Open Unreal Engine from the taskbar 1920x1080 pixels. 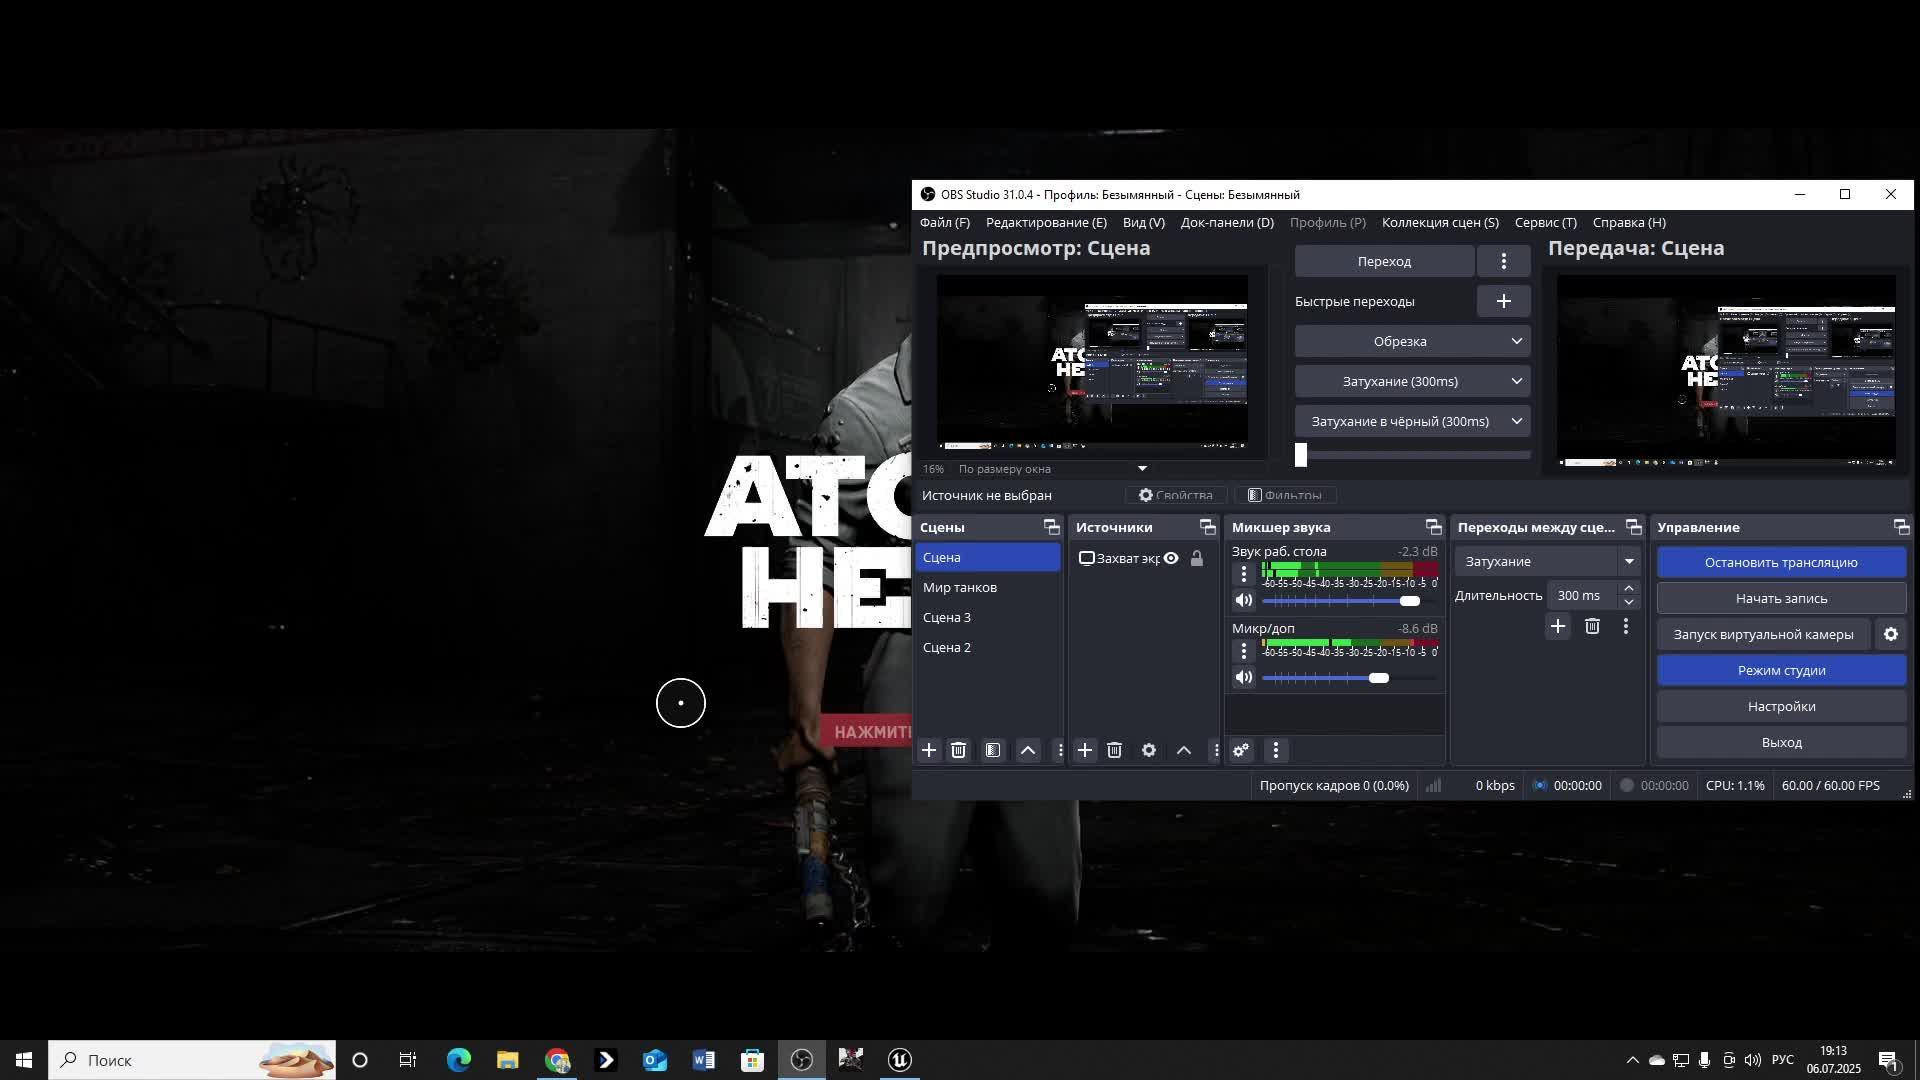899,1060
